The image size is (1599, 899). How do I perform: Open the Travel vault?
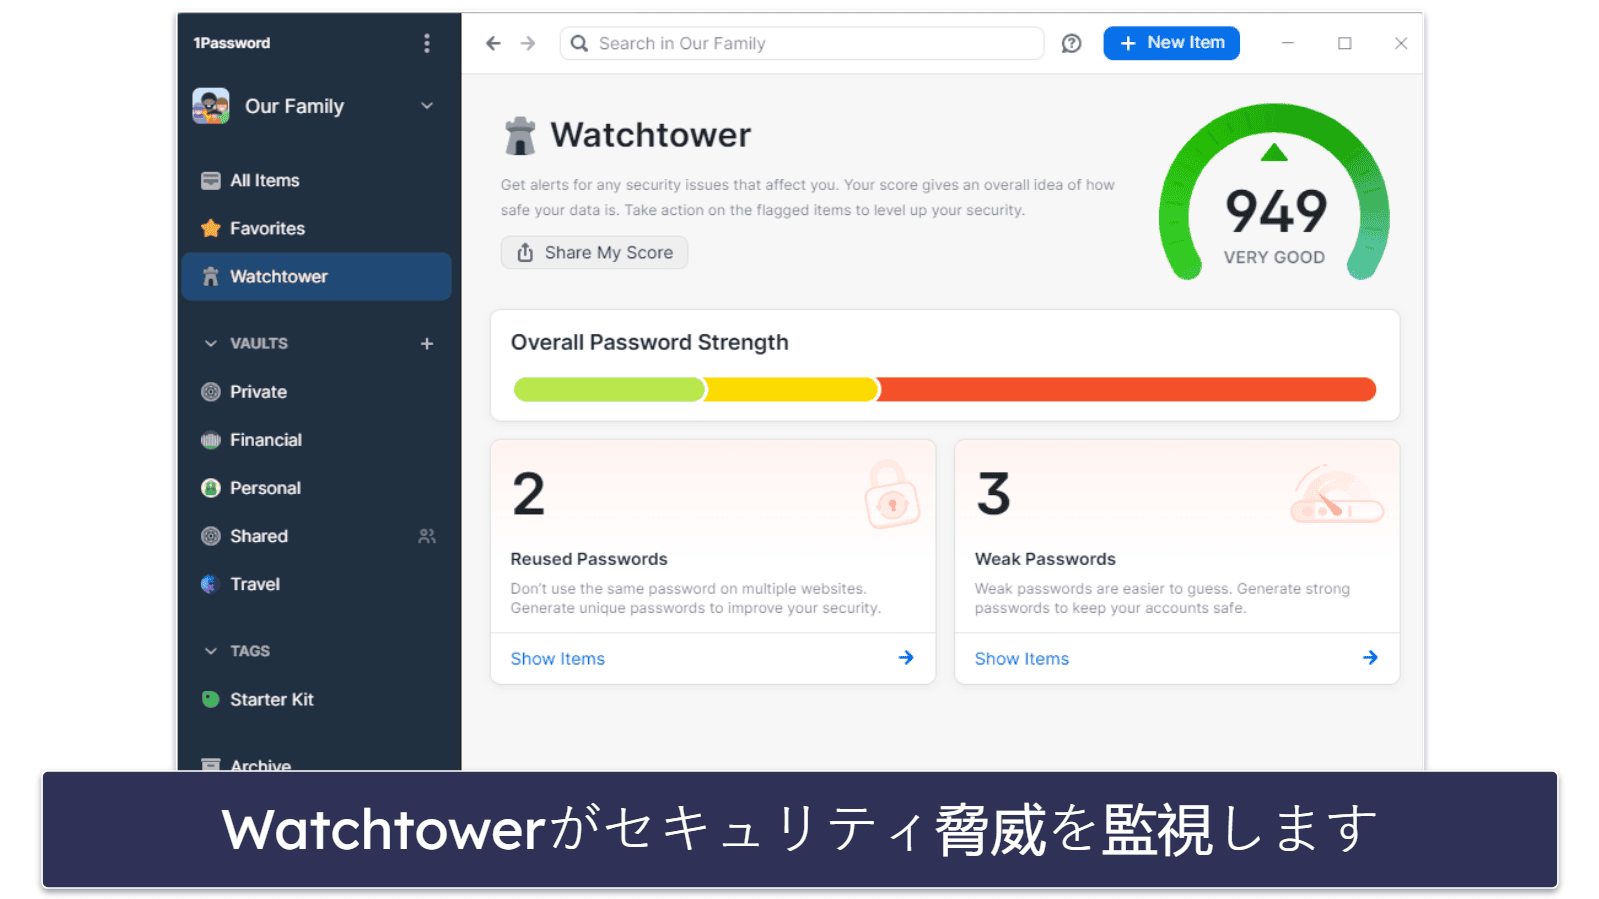pyautogui.click(x=316, y=584)
